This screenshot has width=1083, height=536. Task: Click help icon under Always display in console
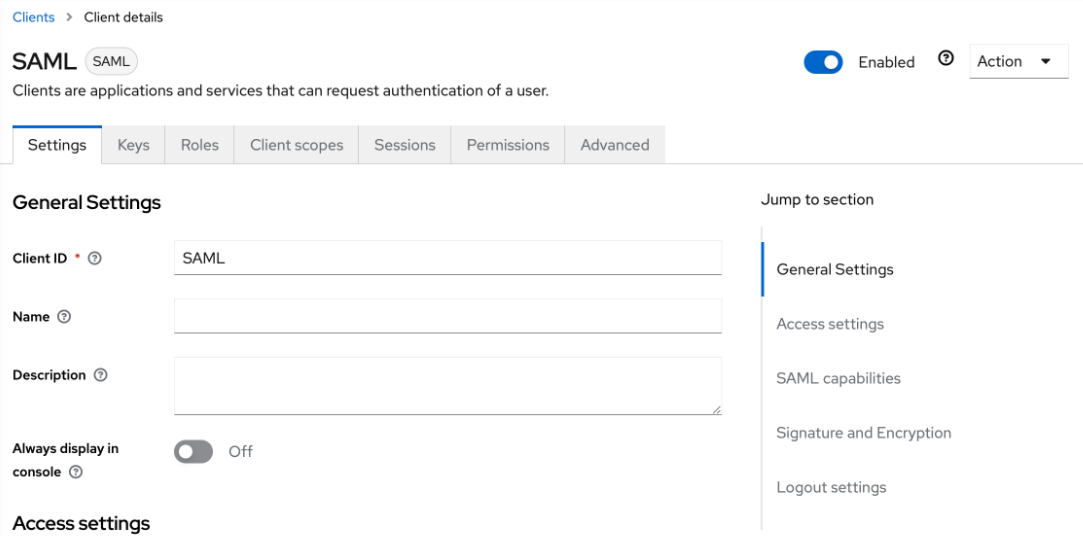pos(76,472)
